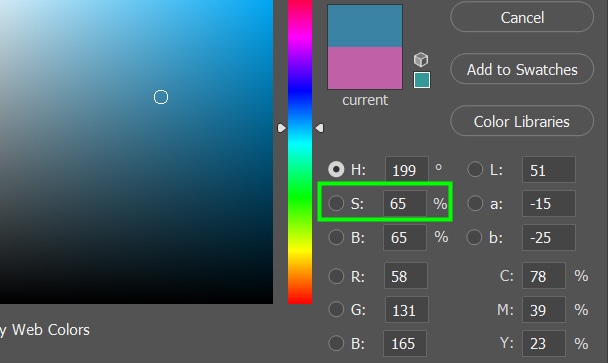608x363 pixels.
Task: Click the hue value field showing 199
Action: pyautogui.click(x=407, y=170)
